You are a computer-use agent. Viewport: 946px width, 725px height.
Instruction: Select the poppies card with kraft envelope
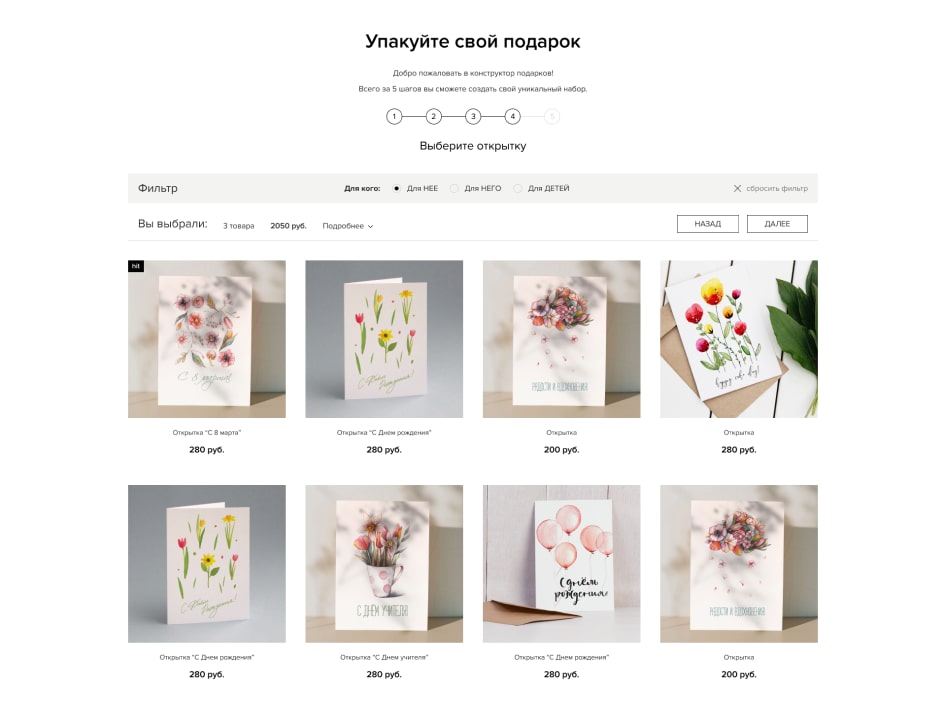coord(739,339)
